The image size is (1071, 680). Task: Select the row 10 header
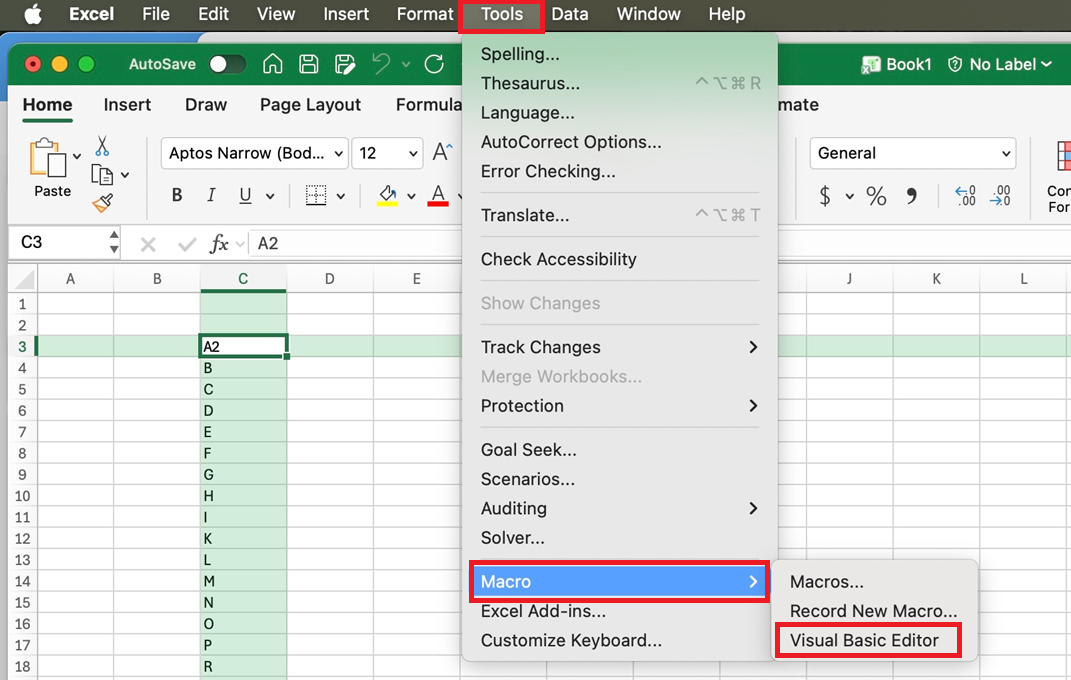23,496
